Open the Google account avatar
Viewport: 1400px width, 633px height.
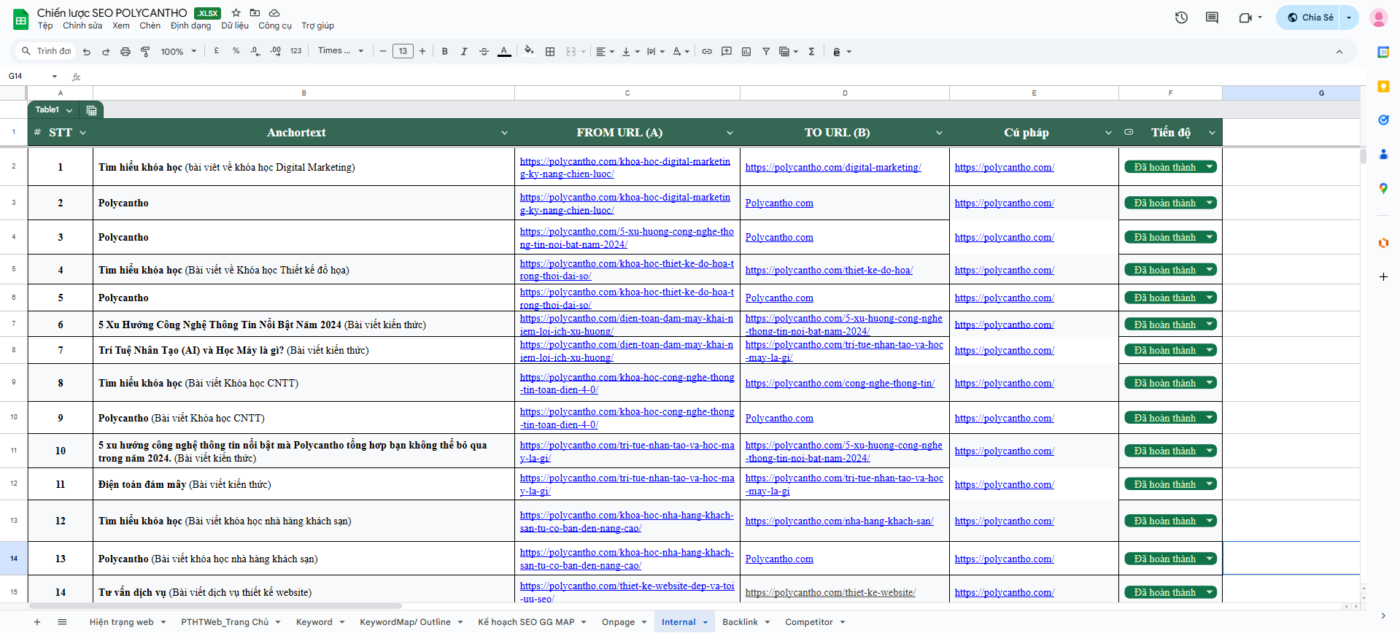point(1378,18)
